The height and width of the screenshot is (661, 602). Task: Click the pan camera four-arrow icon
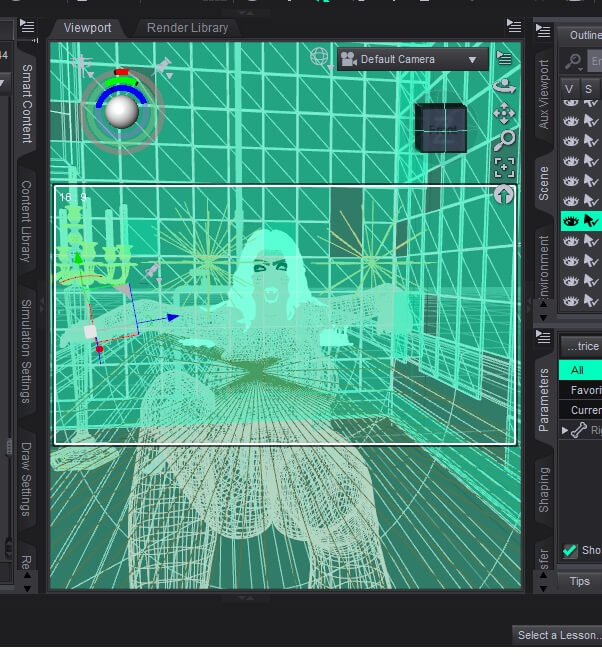[504, 113]
